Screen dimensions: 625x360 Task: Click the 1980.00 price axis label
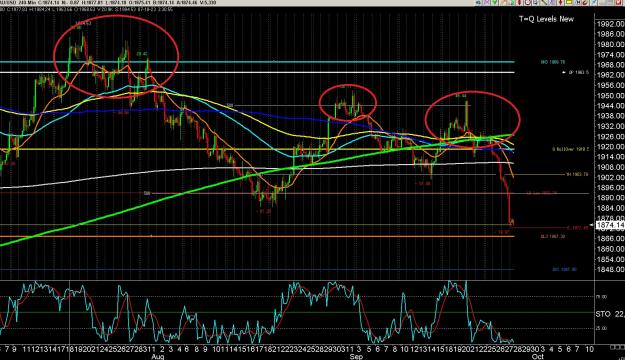pos(610,44)
